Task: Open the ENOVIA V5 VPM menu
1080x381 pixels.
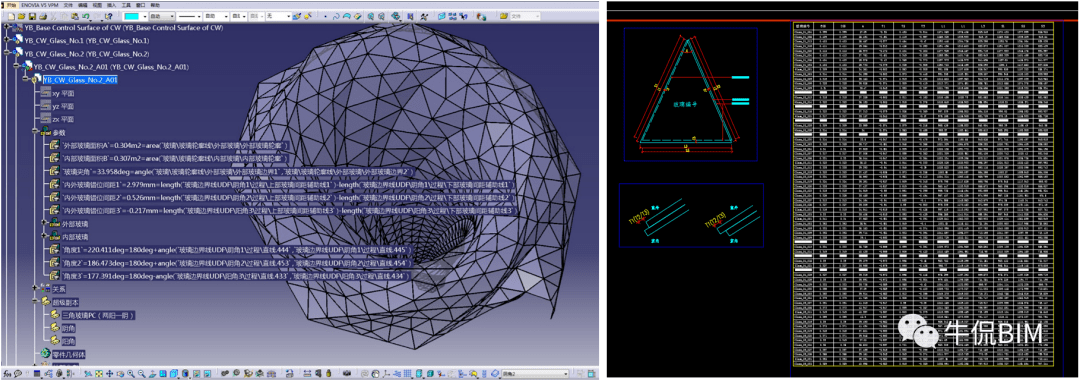Action: point(39,5)
